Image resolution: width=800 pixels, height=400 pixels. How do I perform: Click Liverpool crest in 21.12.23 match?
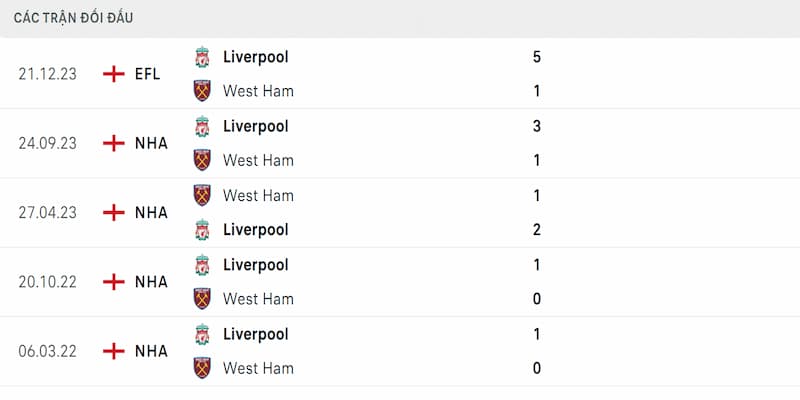(x=203, y=57)
